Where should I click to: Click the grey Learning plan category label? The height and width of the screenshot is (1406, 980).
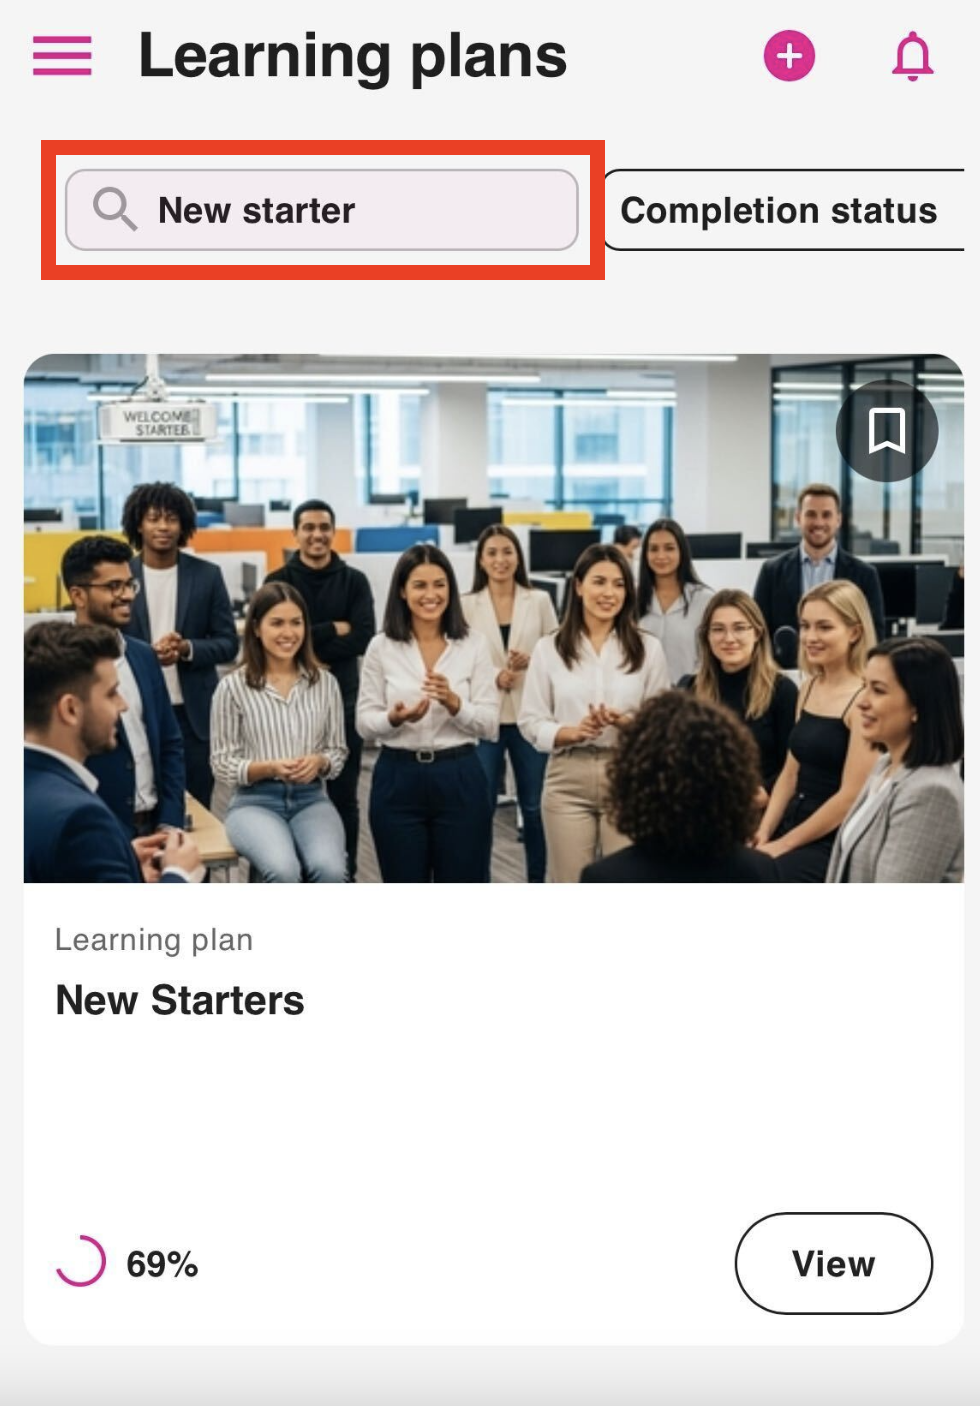click(154, 940)
